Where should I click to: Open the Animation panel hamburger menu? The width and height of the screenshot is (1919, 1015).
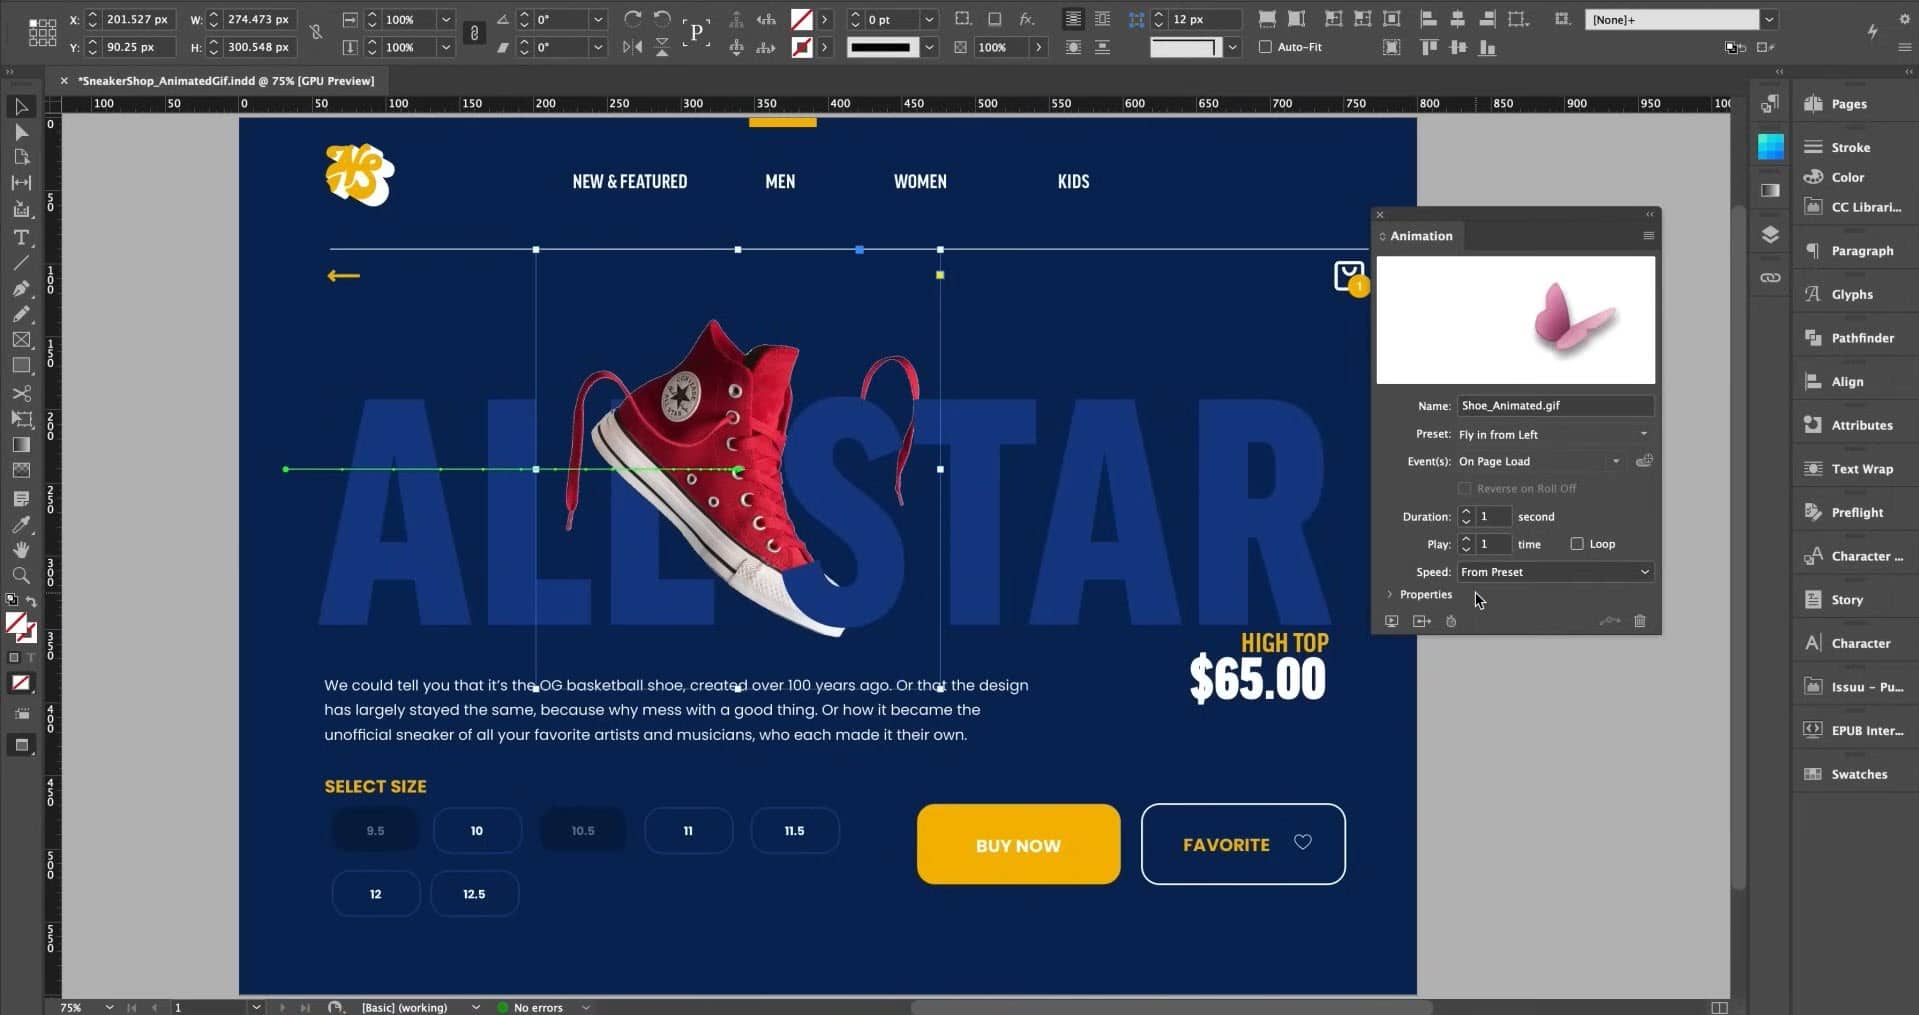pos(1648,236)
